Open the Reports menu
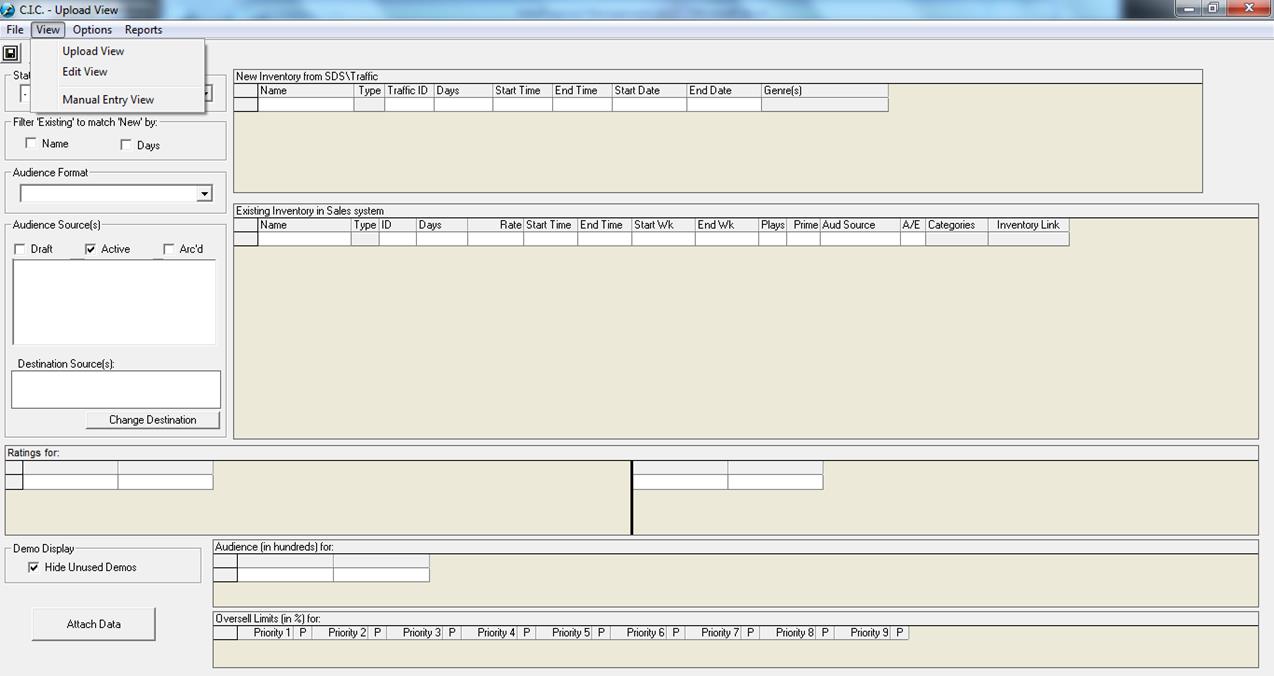Screen dimensions: 1274x676 [143, 30]
